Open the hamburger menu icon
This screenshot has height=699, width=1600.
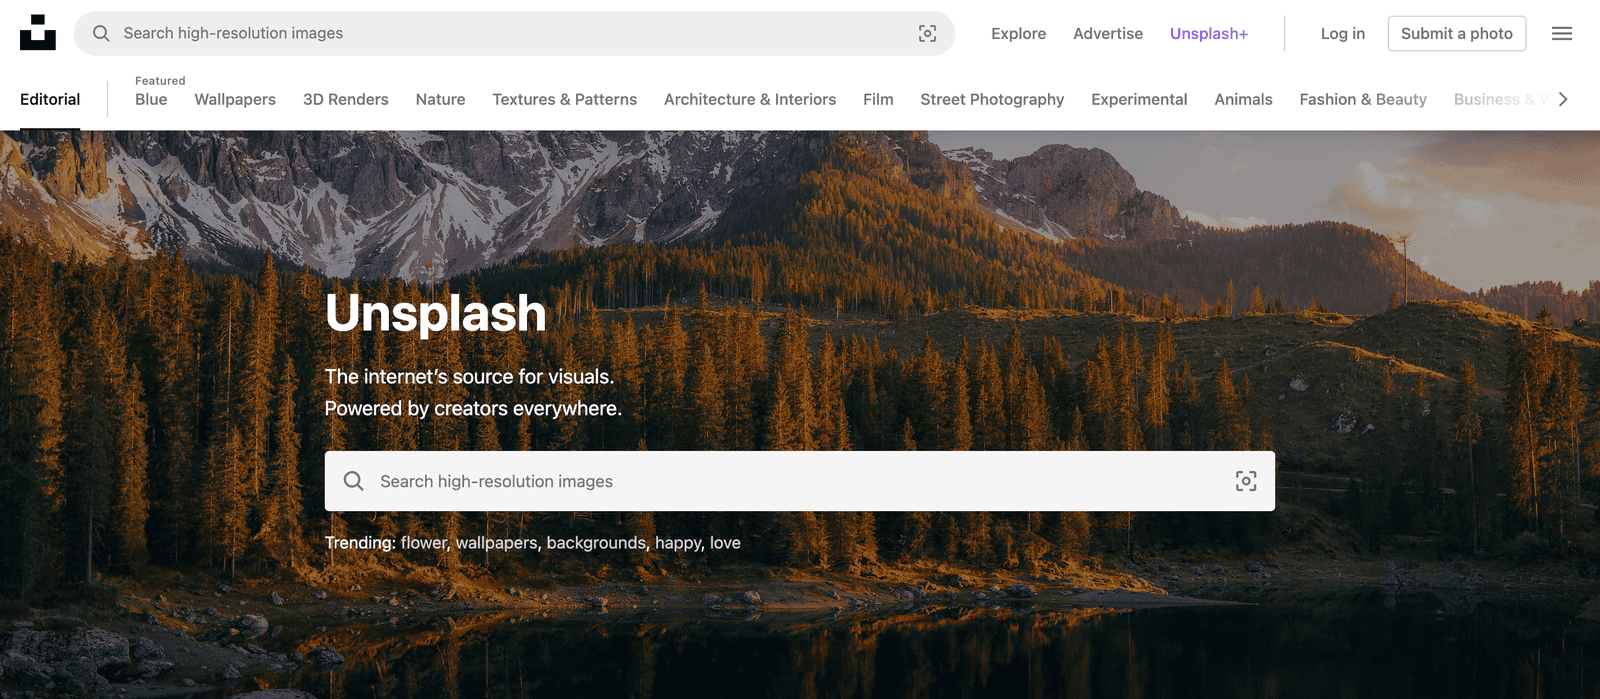[1562, 33]
